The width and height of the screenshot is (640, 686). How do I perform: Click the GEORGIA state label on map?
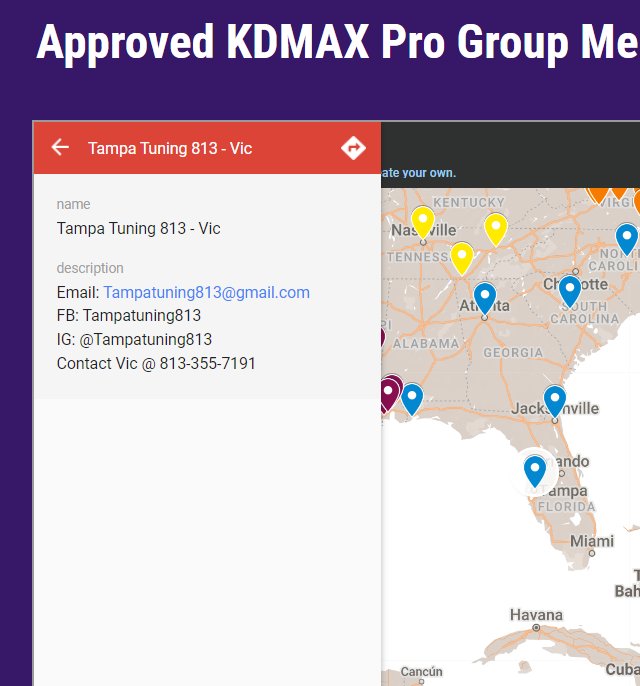513,353
